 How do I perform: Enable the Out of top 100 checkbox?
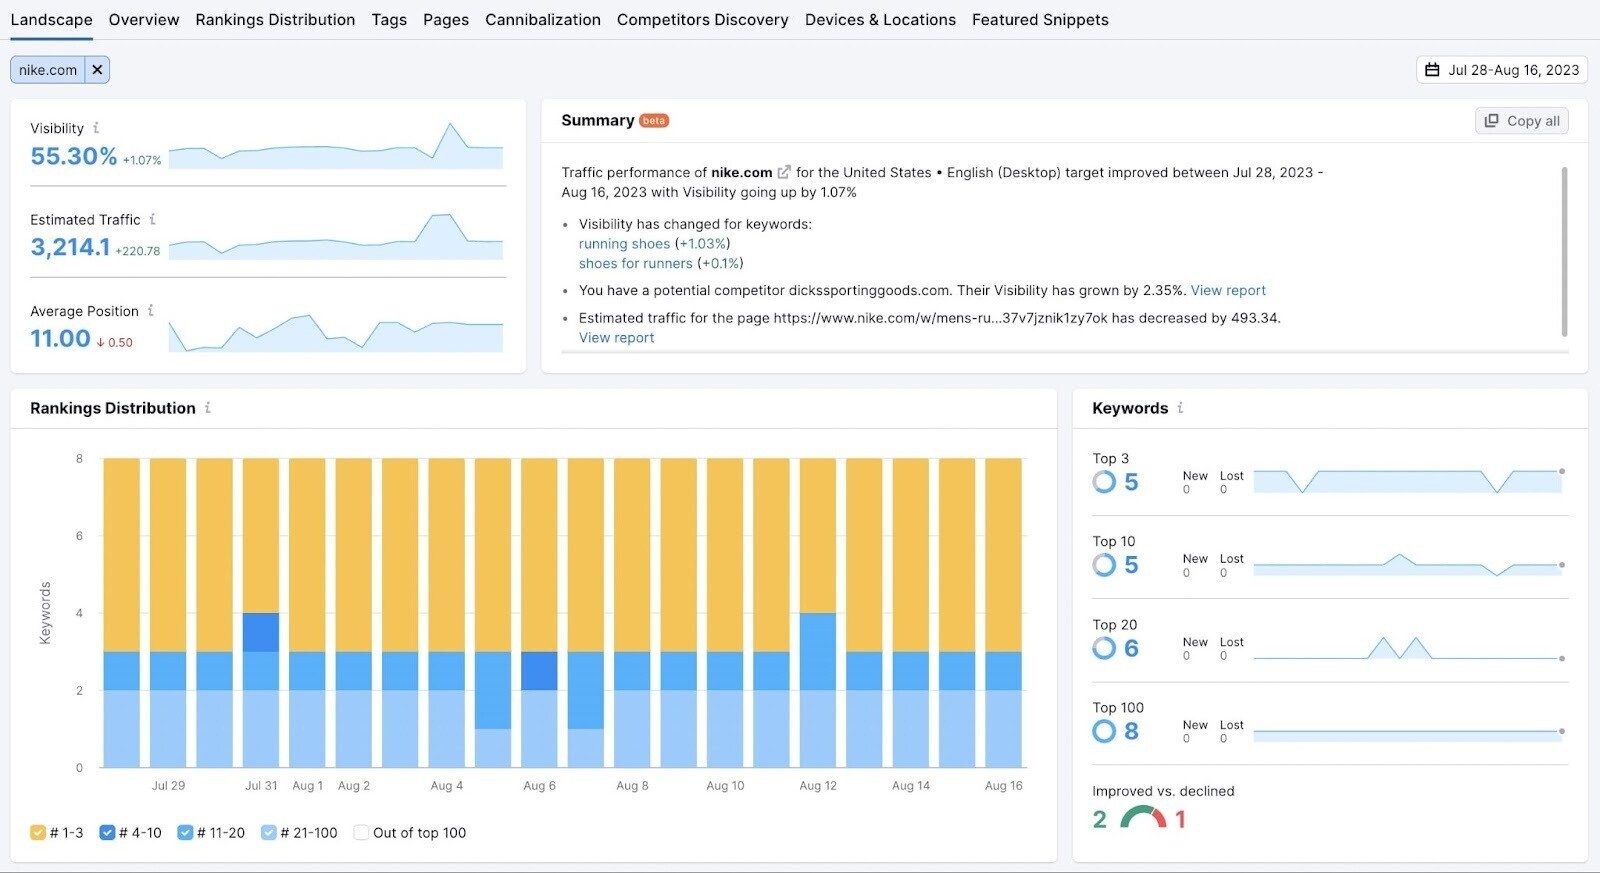coord(361,832)
